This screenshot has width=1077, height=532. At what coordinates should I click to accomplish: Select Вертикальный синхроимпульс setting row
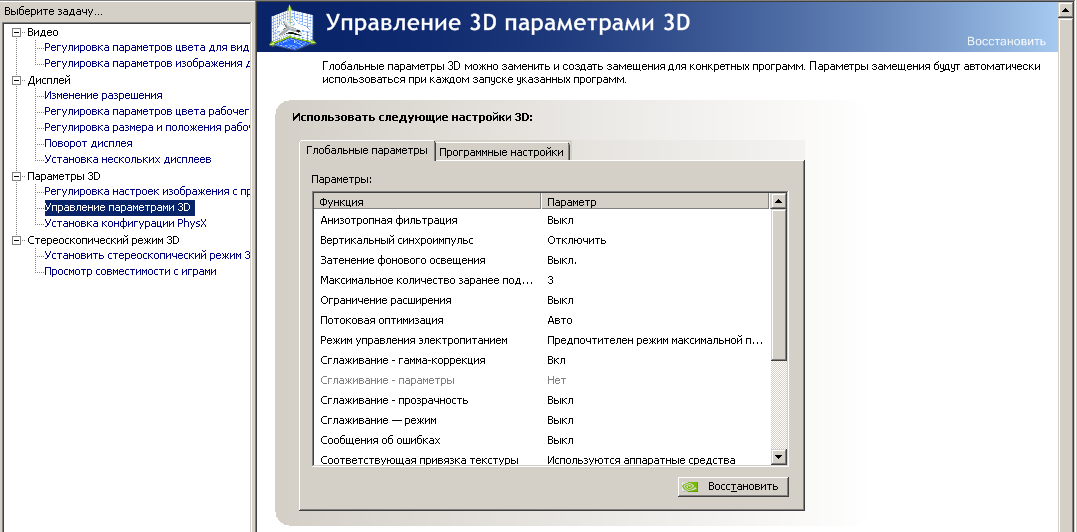(542, 240)
